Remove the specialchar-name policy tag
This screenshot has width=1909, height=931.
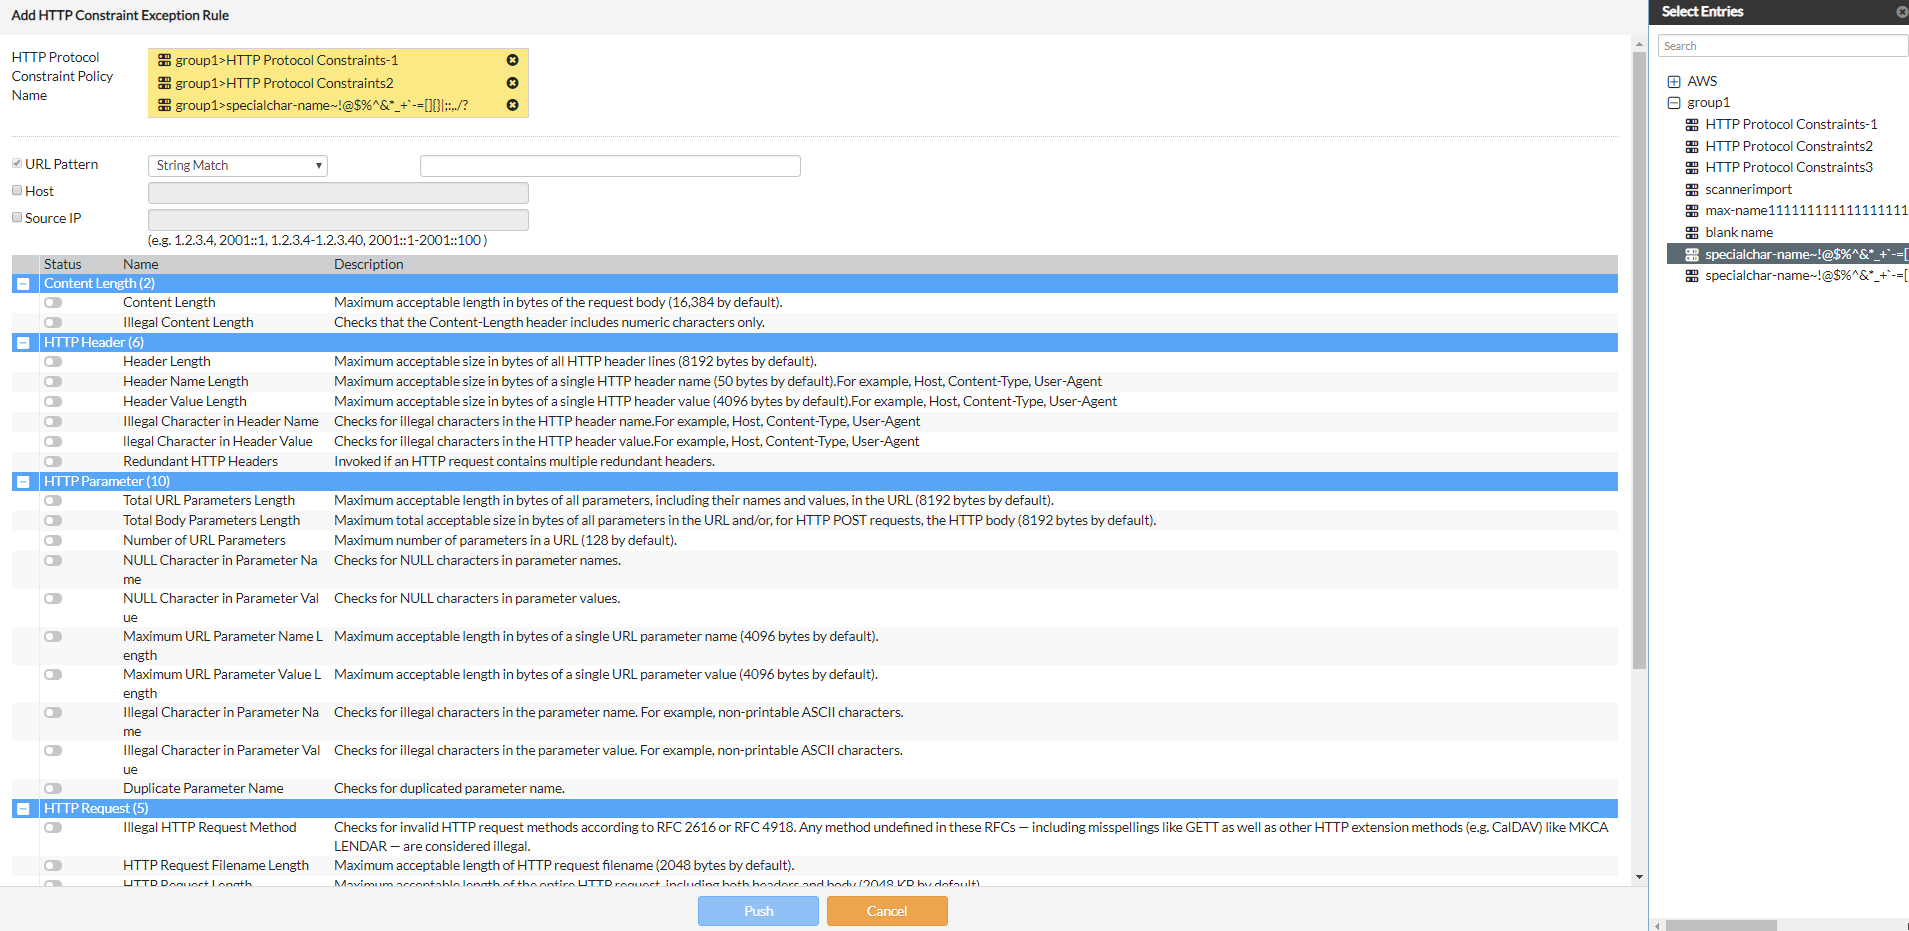[x=513, y=105]
